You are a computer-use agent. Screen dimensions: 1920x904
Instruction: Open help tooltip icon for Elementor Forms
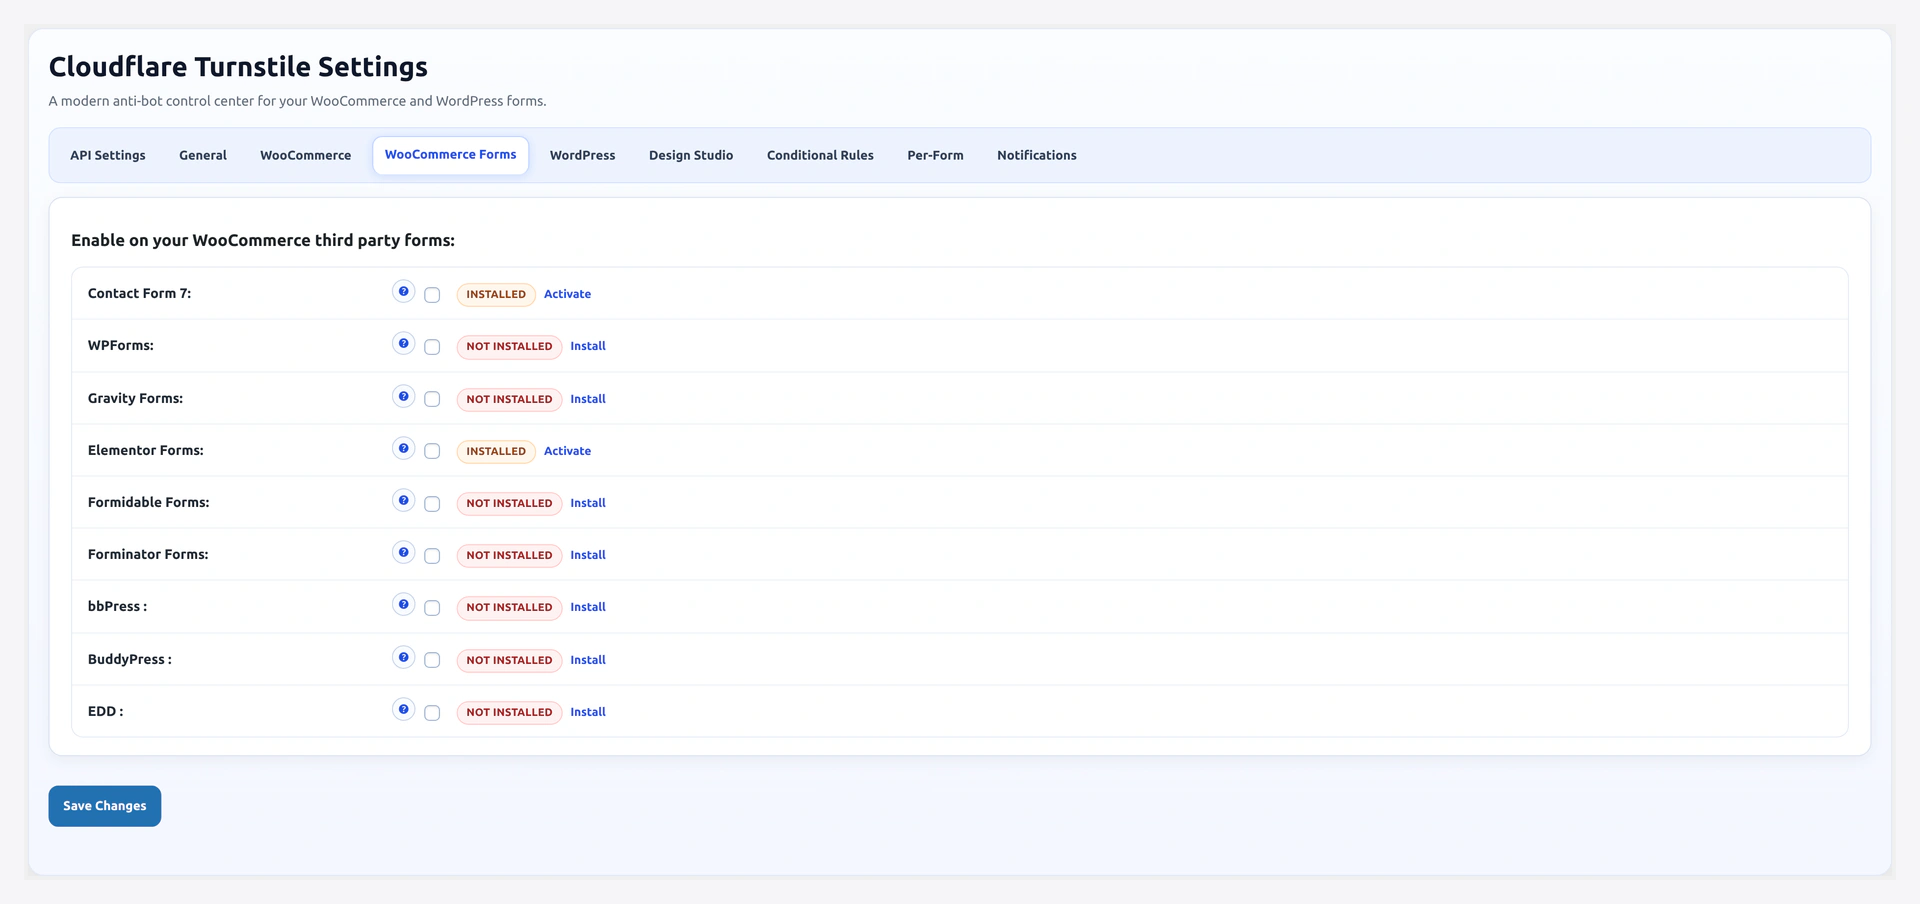coord(403,449)
